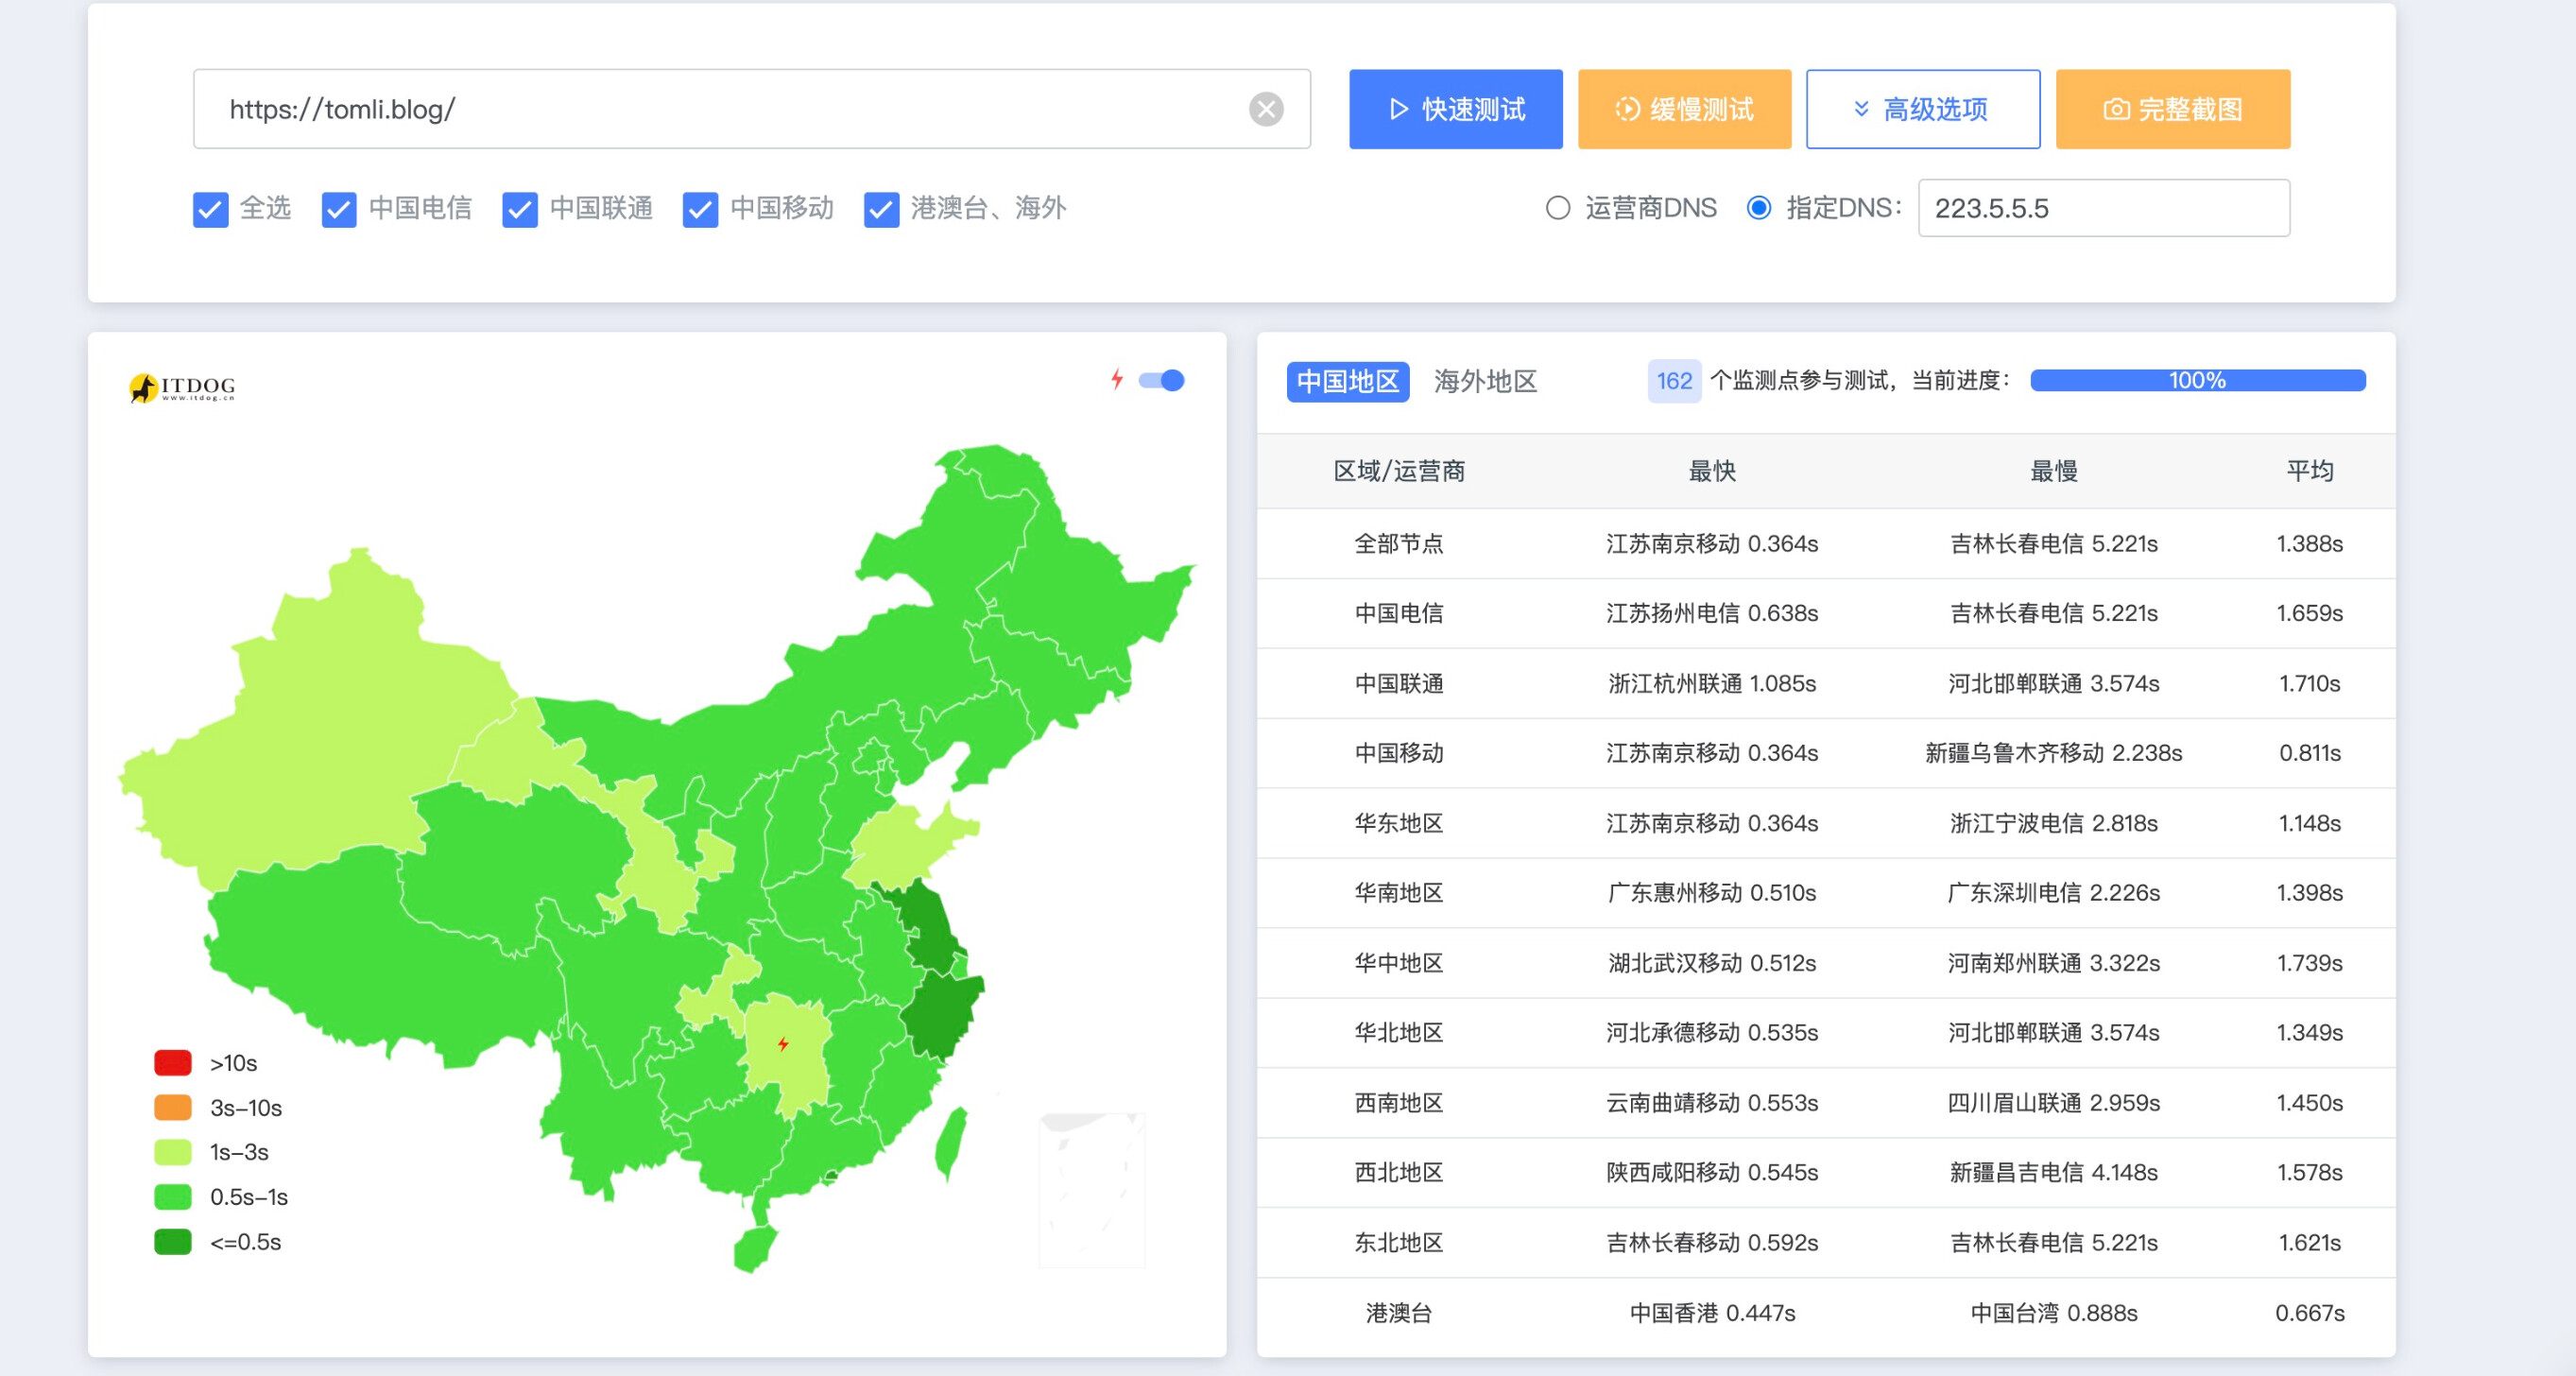Start the 快速测试 test
The image size is (2576, 1376).
pyautogui.click(x=1455, y=109)
